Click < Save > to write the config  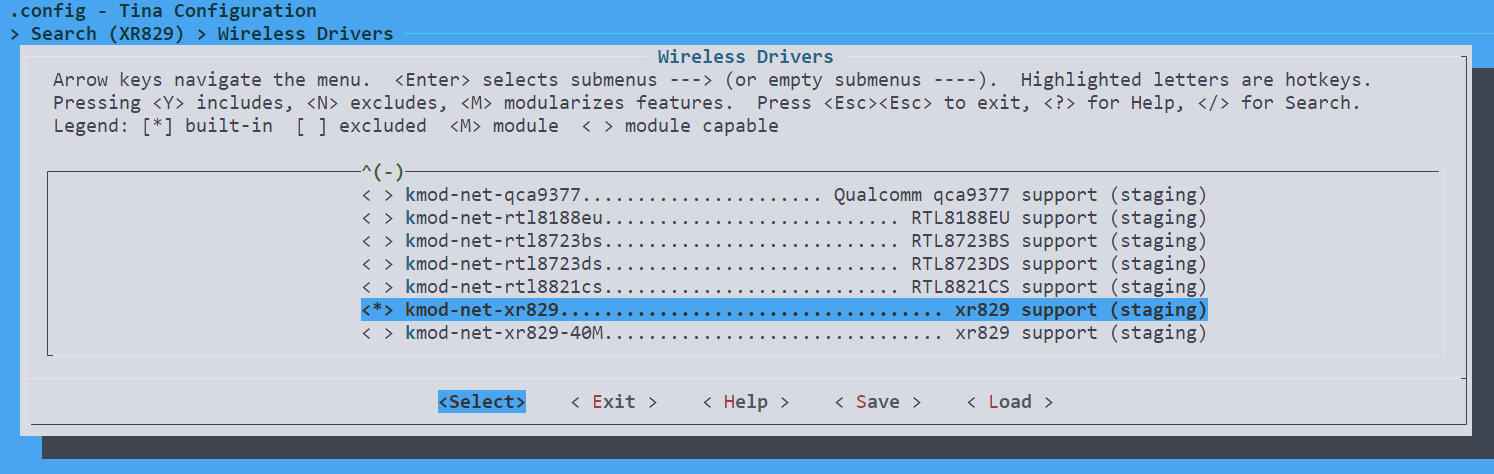878,402
